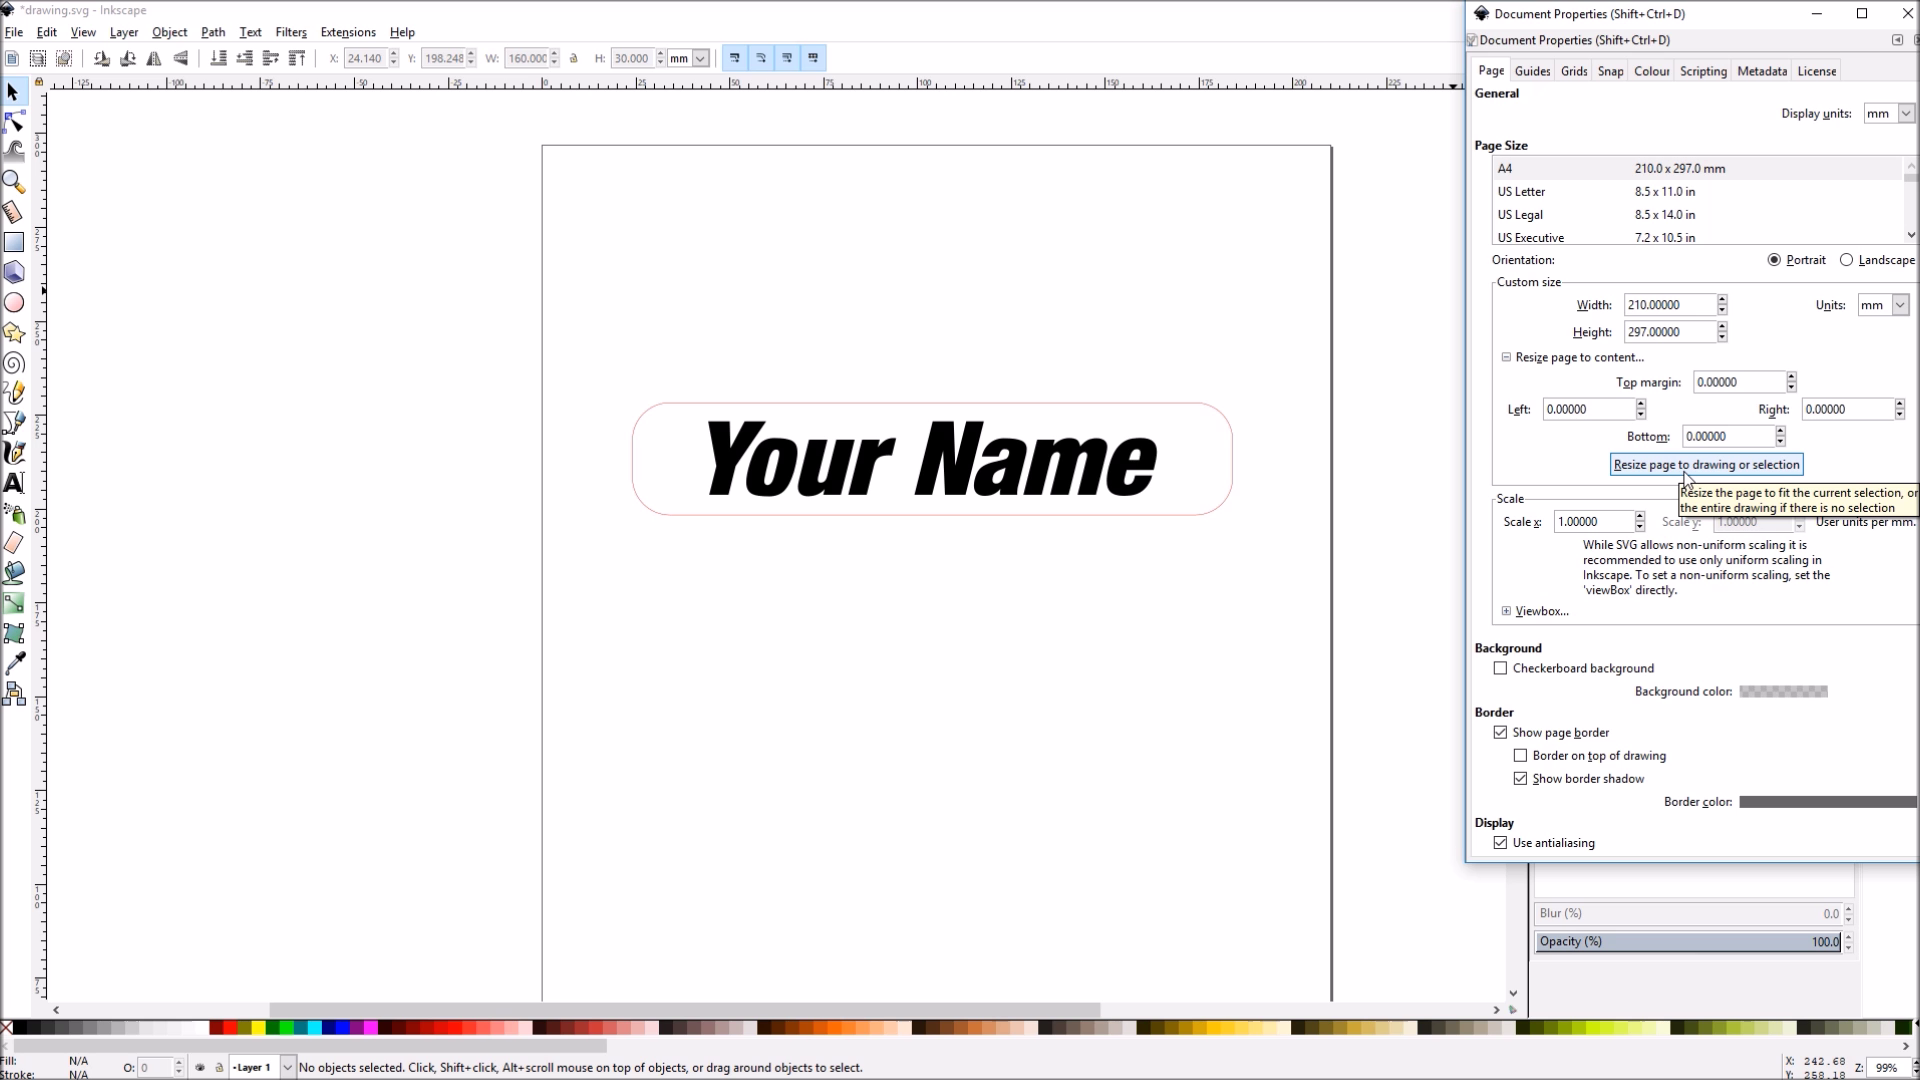This screenshot has width=1920, height=1080.
Task: Click the page Width input field
Action: coord(1671,304)
